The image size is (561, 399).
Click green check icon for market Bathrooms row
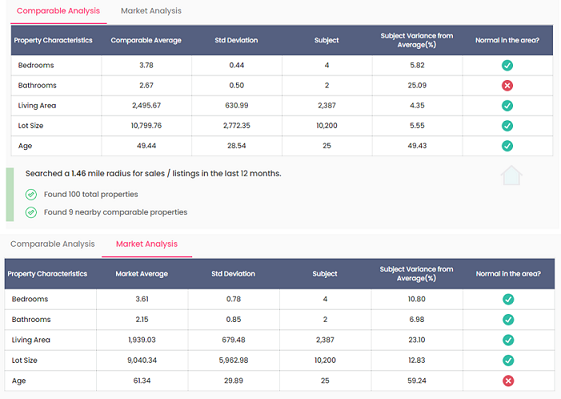pos(508,320)
